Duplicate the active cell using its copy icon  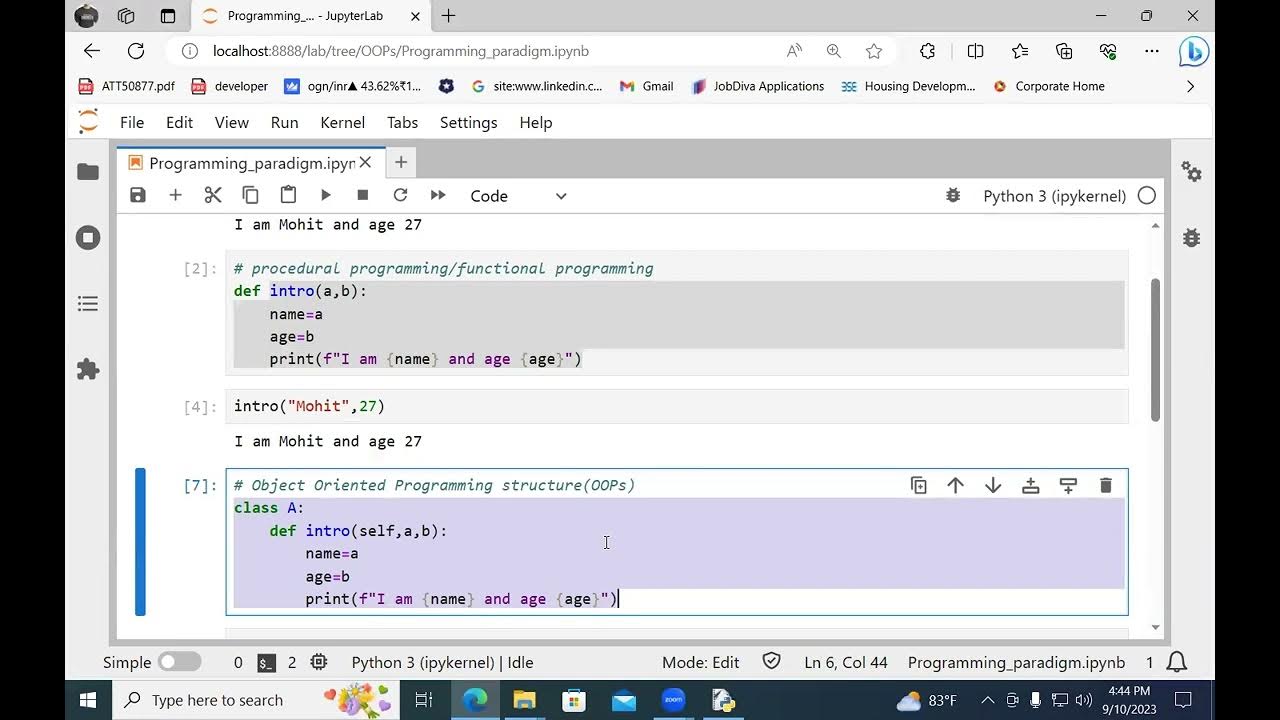[919, 486]
